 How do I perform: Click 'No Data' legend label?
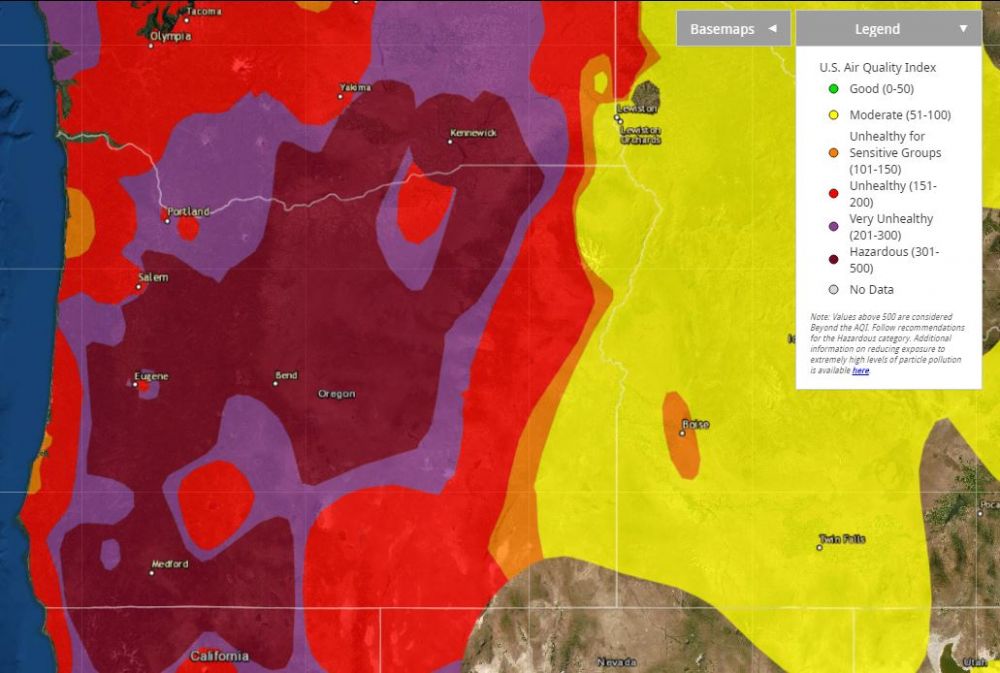(x=871, y=290)
